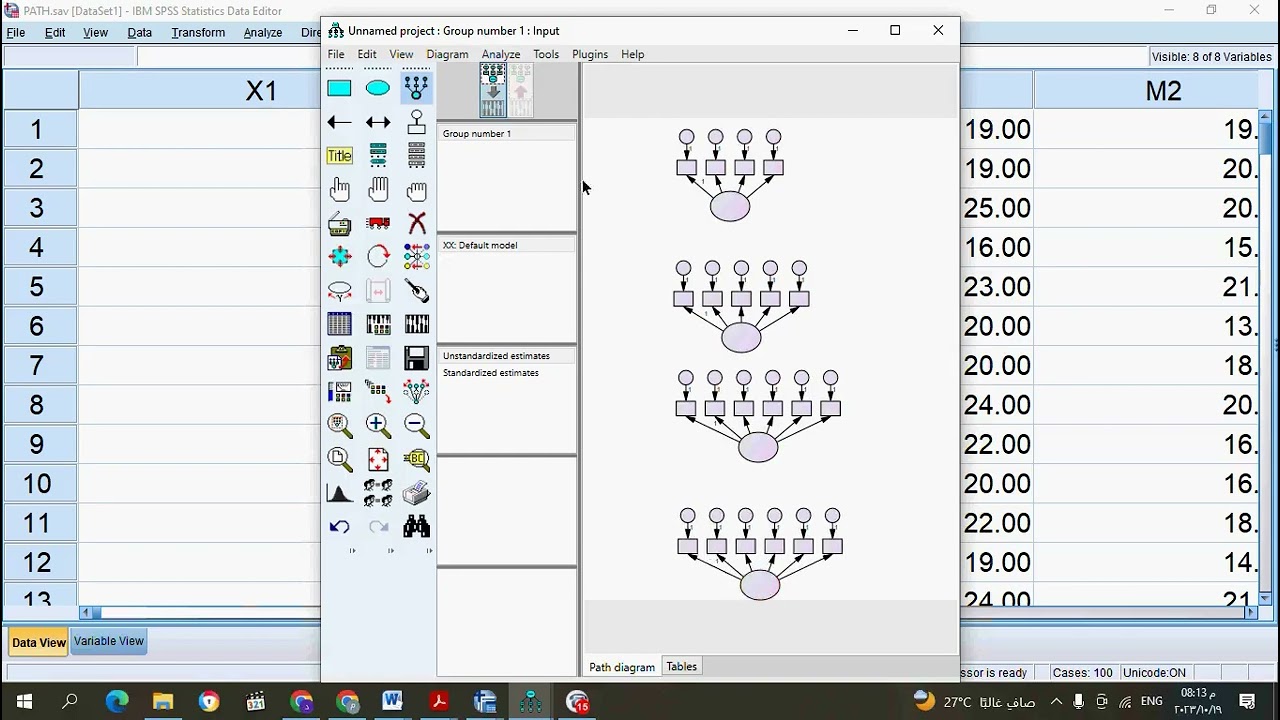Select the preserve symmetries tool

coord(416,392)
